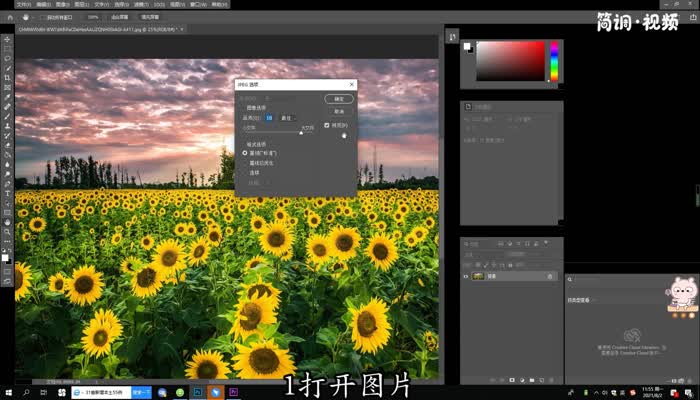Hide the Background layer with eye icon

466,276
